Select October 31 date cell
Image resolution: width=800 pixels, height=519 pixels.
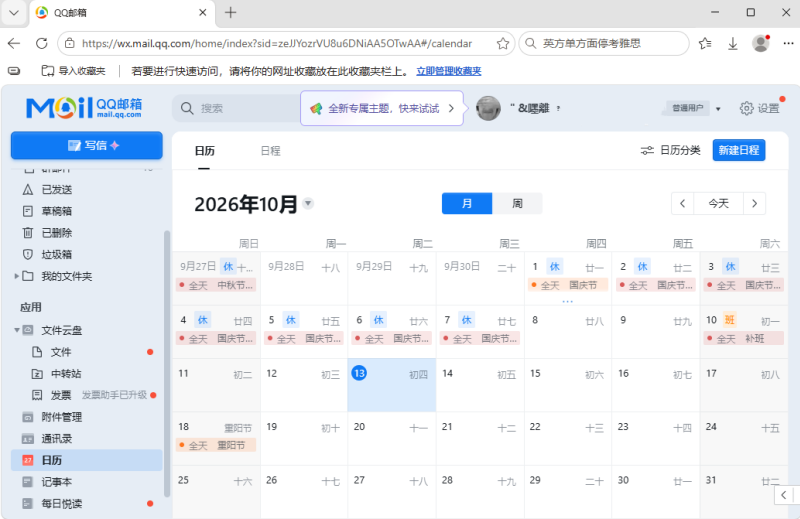[x=744, y=492]
